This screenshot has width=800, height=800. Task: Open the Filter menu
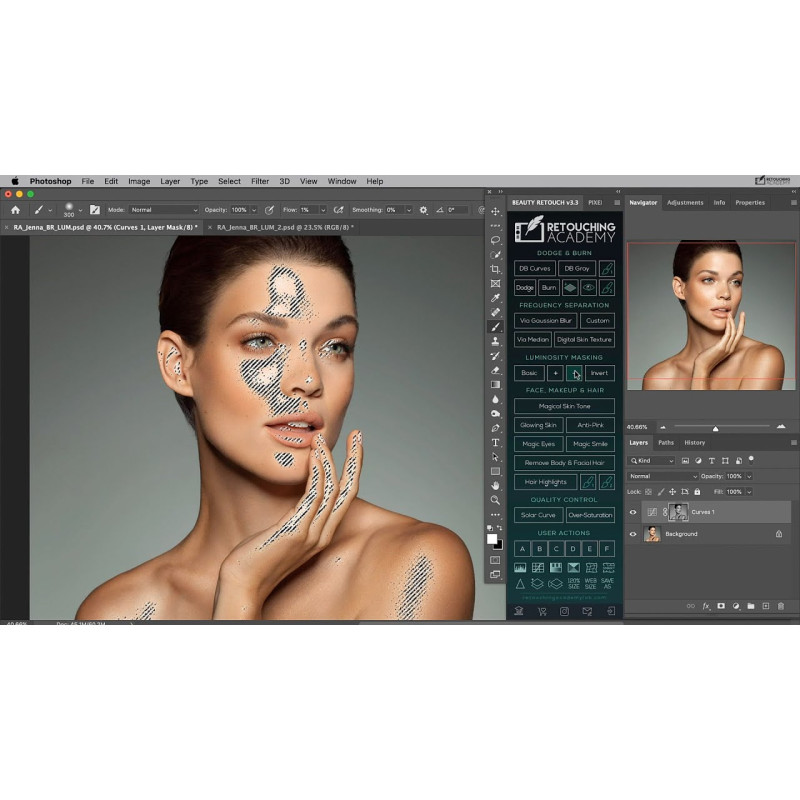point(260,181)
